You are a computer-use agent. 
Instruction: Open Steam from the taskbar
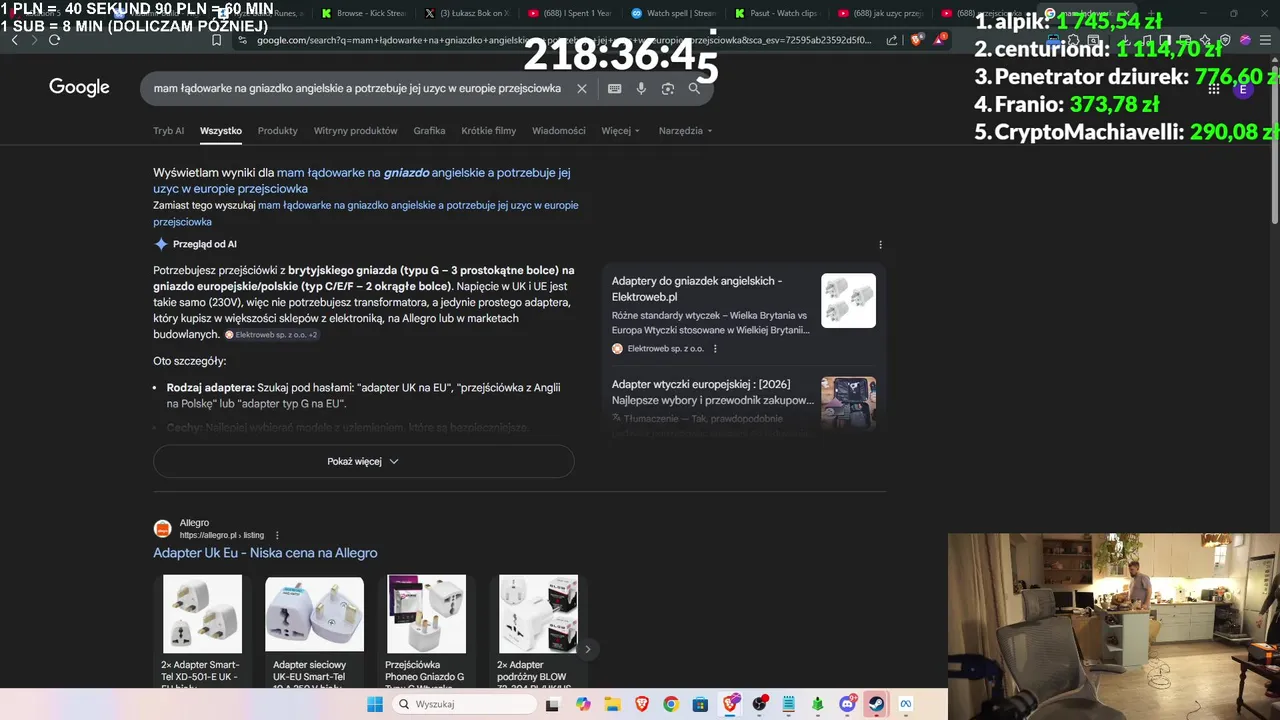pyautogui.click(x=876, y=704)
